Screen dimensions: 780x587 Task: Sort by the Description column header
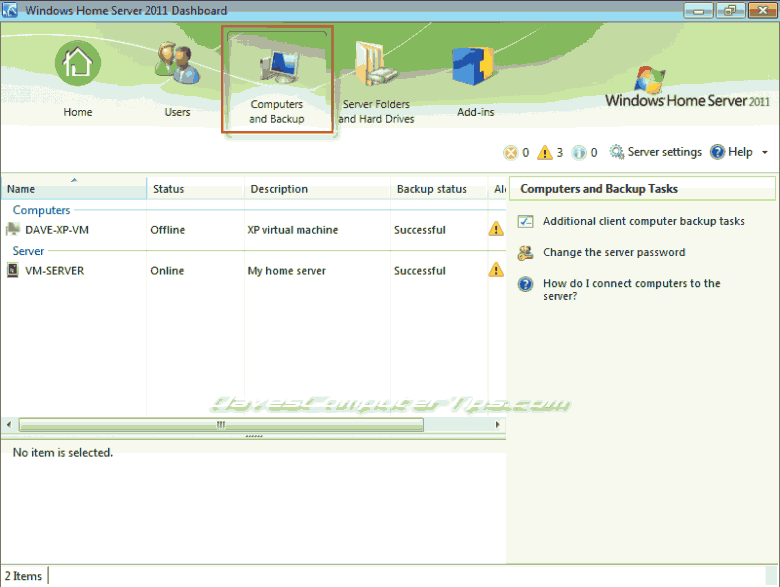coord(317,188)
